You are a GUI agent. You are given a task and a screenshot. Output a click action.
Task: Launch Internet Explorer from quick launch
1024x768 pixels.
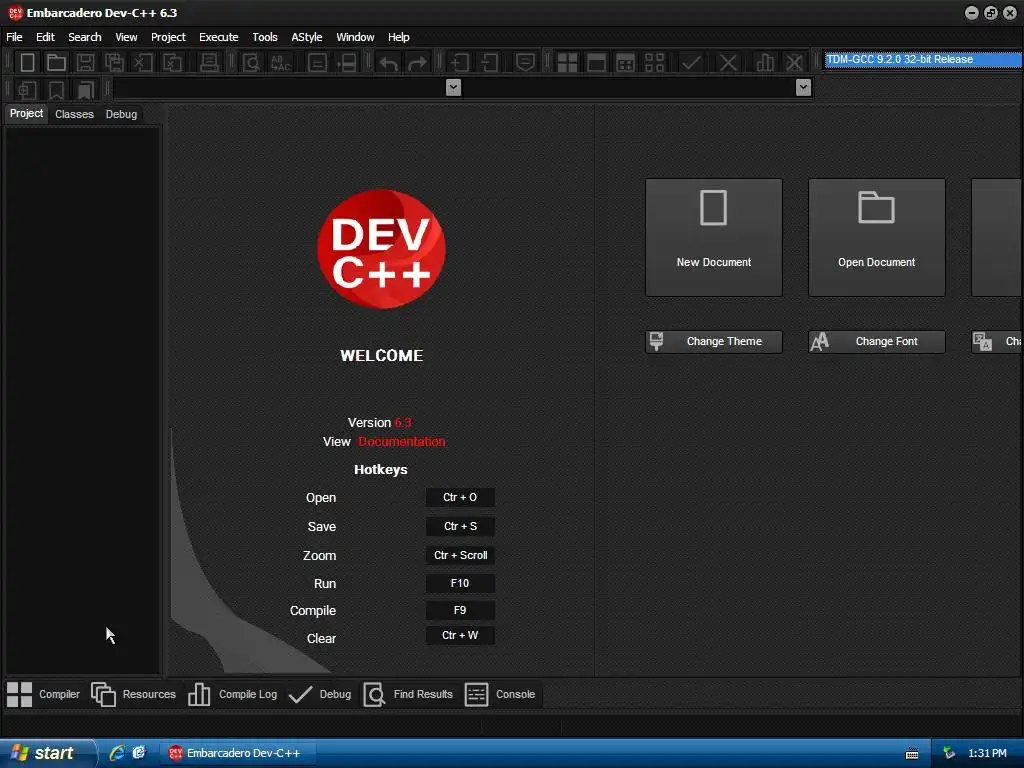point(117,754)
